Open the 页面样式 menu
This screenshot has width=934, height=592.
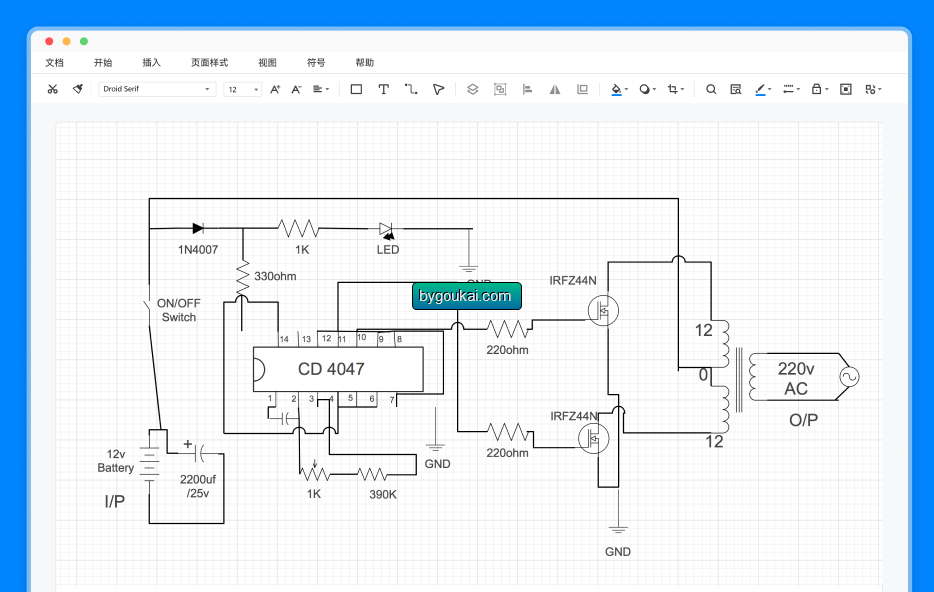click(x=209, y=63)
